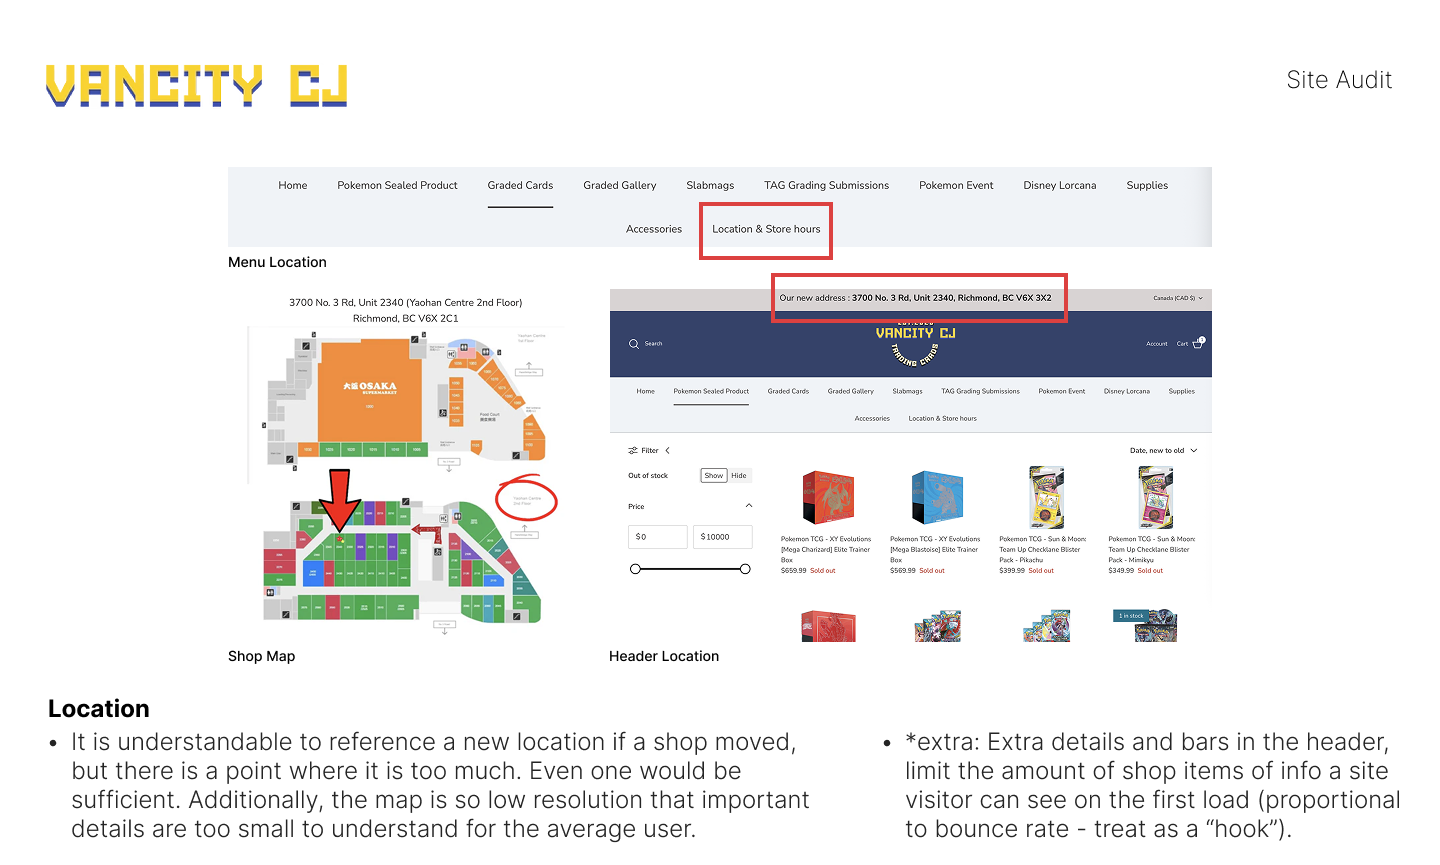Click Pokemon Sealed Product in header screenshot nav
This screenshot has width=1440, height=865.
711,392
